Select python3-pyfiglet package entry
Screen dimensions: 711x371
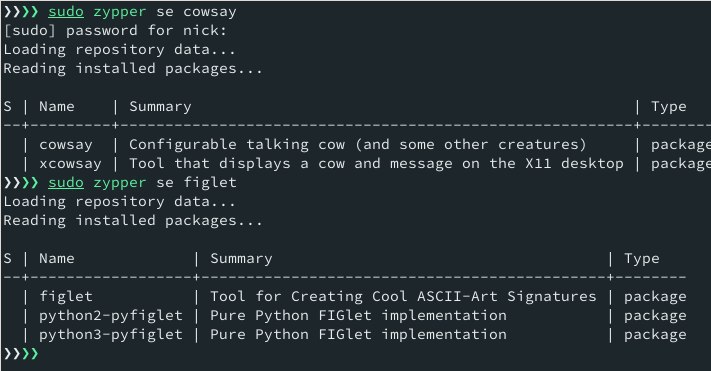111,335
